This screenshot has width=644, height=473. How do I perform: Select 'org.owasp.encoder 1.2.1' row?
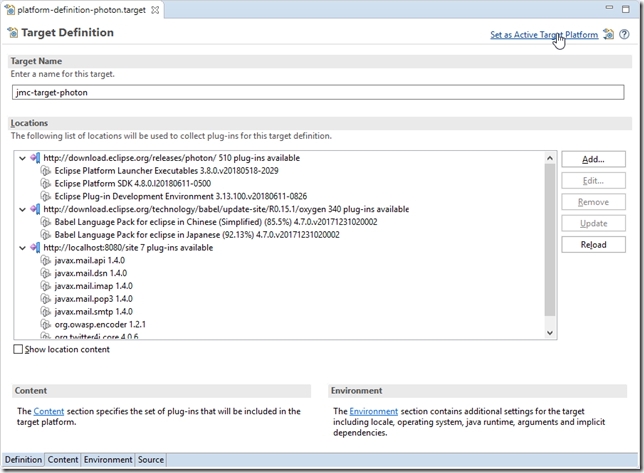click(x=100, y=324)
